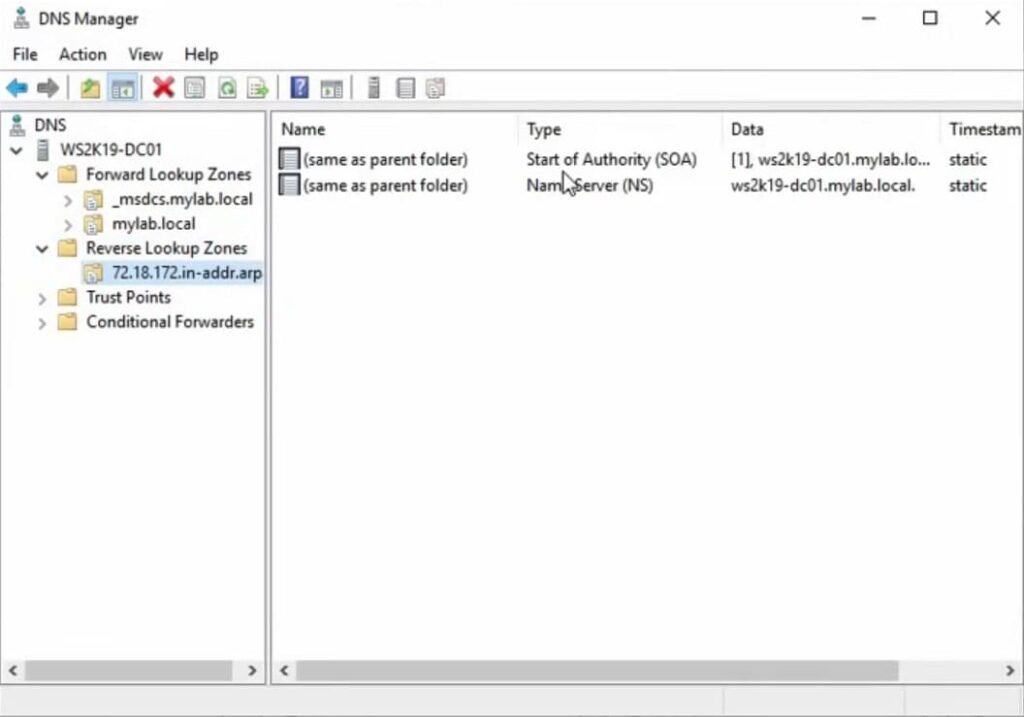Click the Export List toolbar icon
Image resolution: width=1024 pixels, height=717 pixels.
coord(258,88)
